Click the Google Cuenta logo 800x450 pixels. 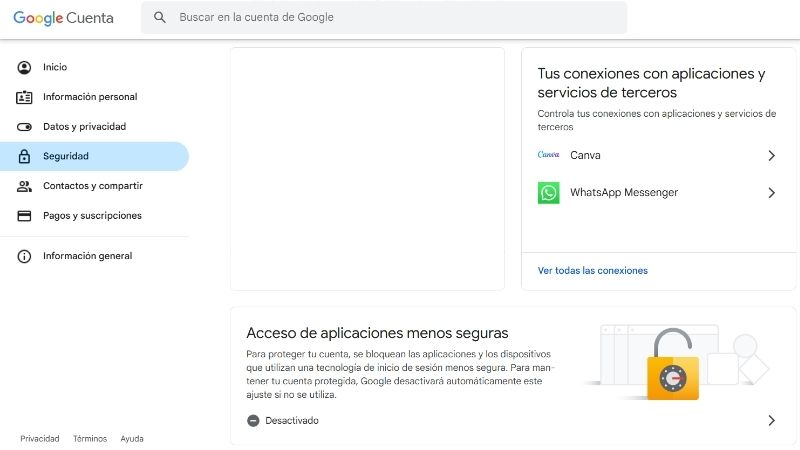pos(63,18)
